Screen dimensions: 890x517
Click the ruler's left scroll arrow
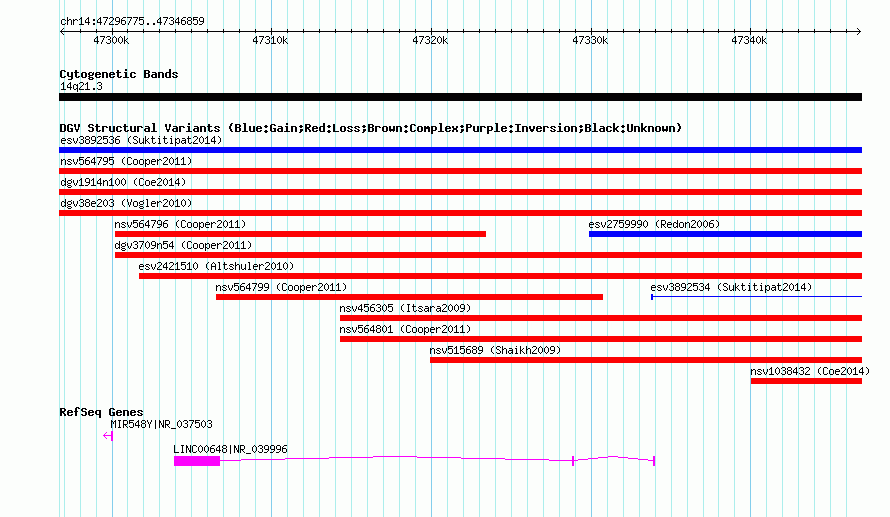pyautogui.click(x=62, y=32)
